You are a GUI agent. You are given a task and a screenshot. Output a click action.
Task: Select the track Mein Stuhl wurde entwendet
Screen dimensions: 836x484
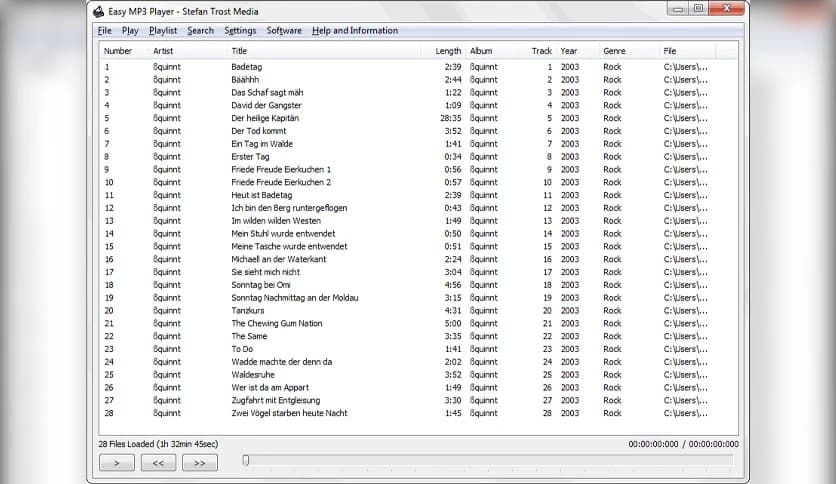coord(283,233)
